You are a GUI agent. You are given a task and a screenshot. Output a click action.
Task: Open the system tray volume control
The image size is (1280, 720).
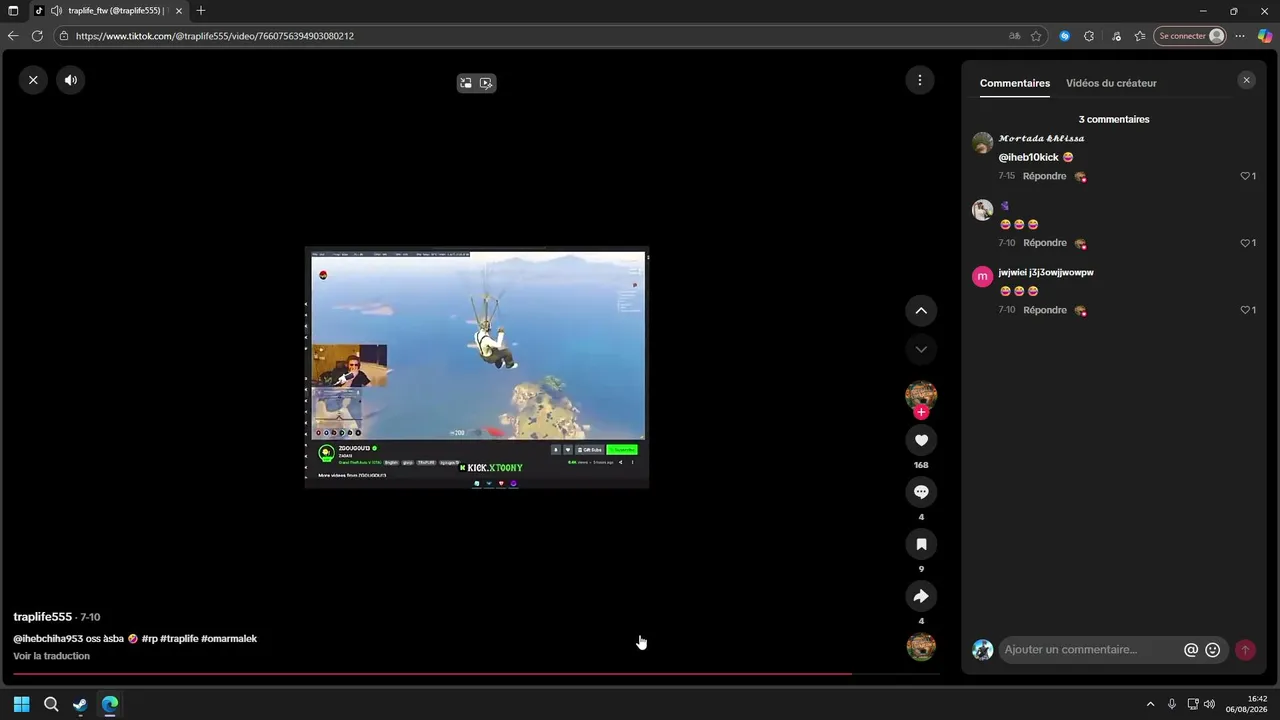point(1210,704)
